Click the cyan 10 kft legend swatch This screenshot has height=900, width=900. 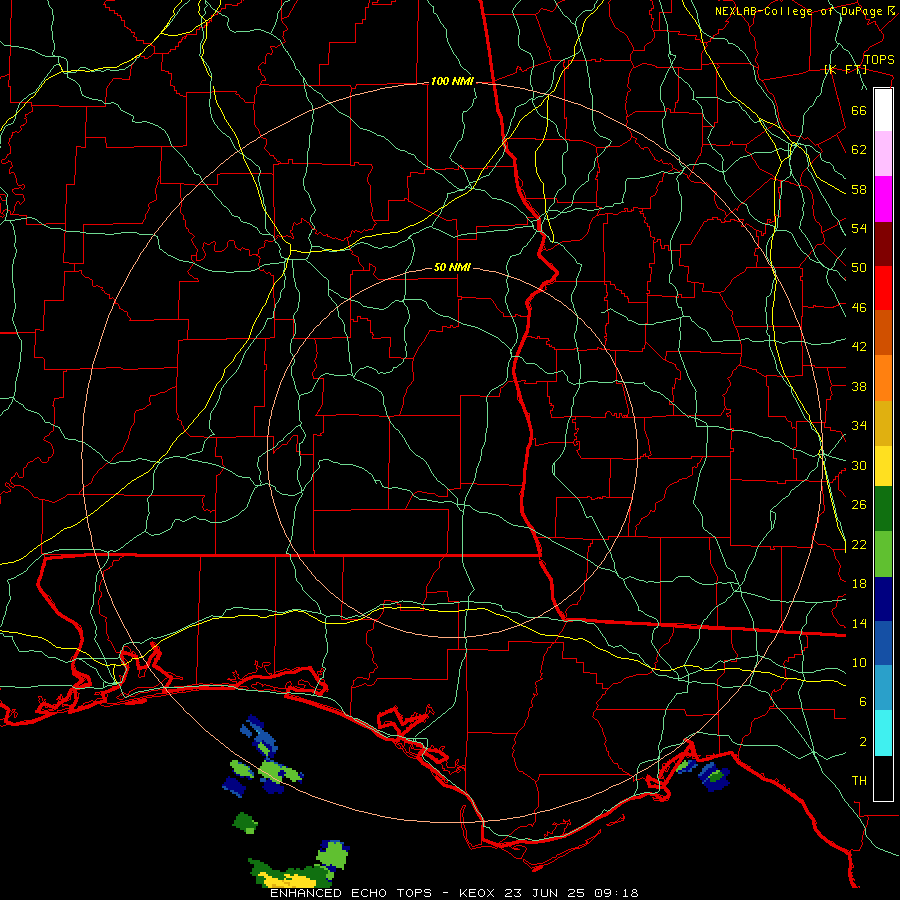[883, 732]
